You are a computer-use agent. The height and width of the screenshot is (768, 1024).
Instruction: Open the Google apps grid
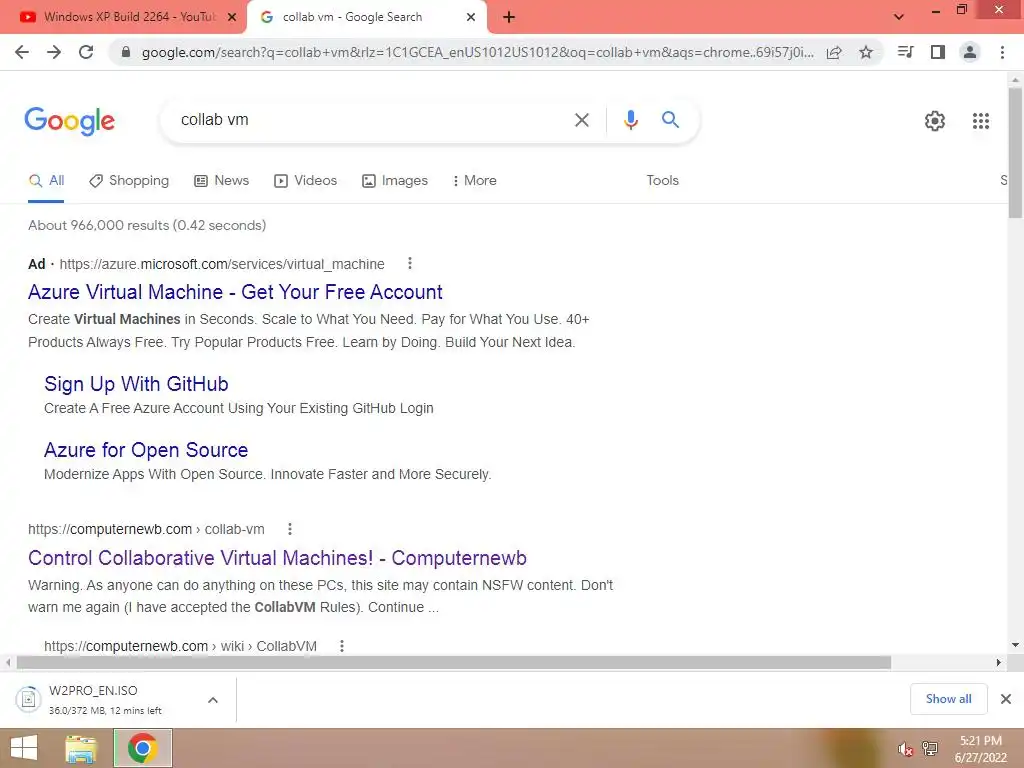[981, 121]
